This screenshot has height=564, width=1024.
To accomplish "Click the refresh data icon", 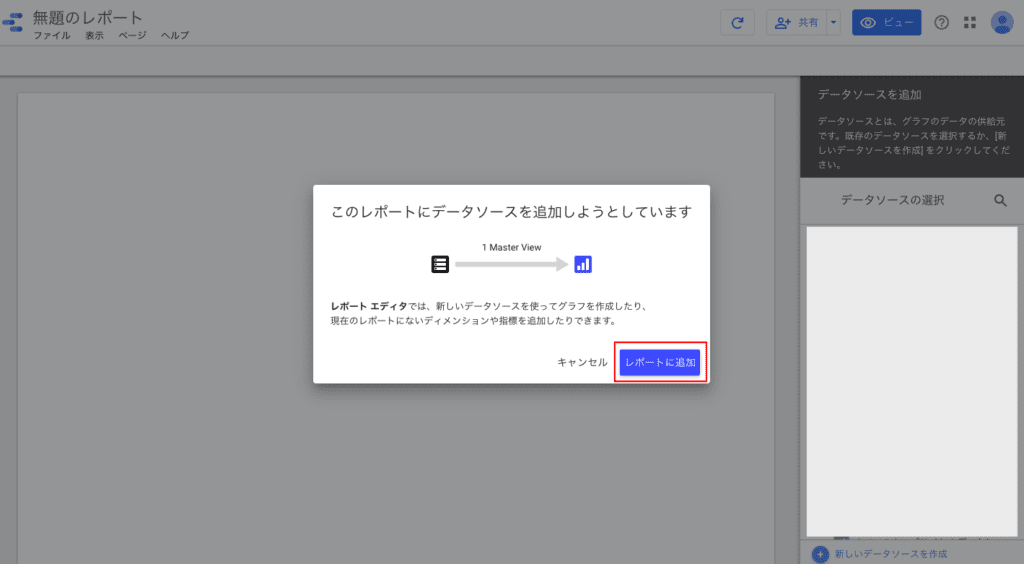I will pyautogui.click(x=737, y=23).
